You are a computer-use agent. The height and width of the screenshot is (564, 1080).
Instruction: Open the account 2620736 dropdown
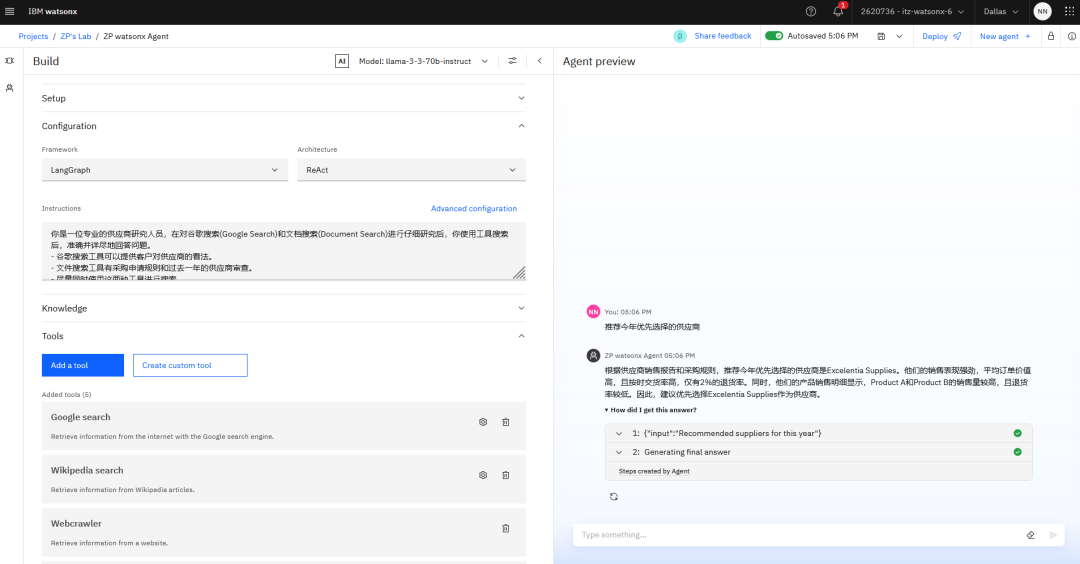click(x=912, y=12)
